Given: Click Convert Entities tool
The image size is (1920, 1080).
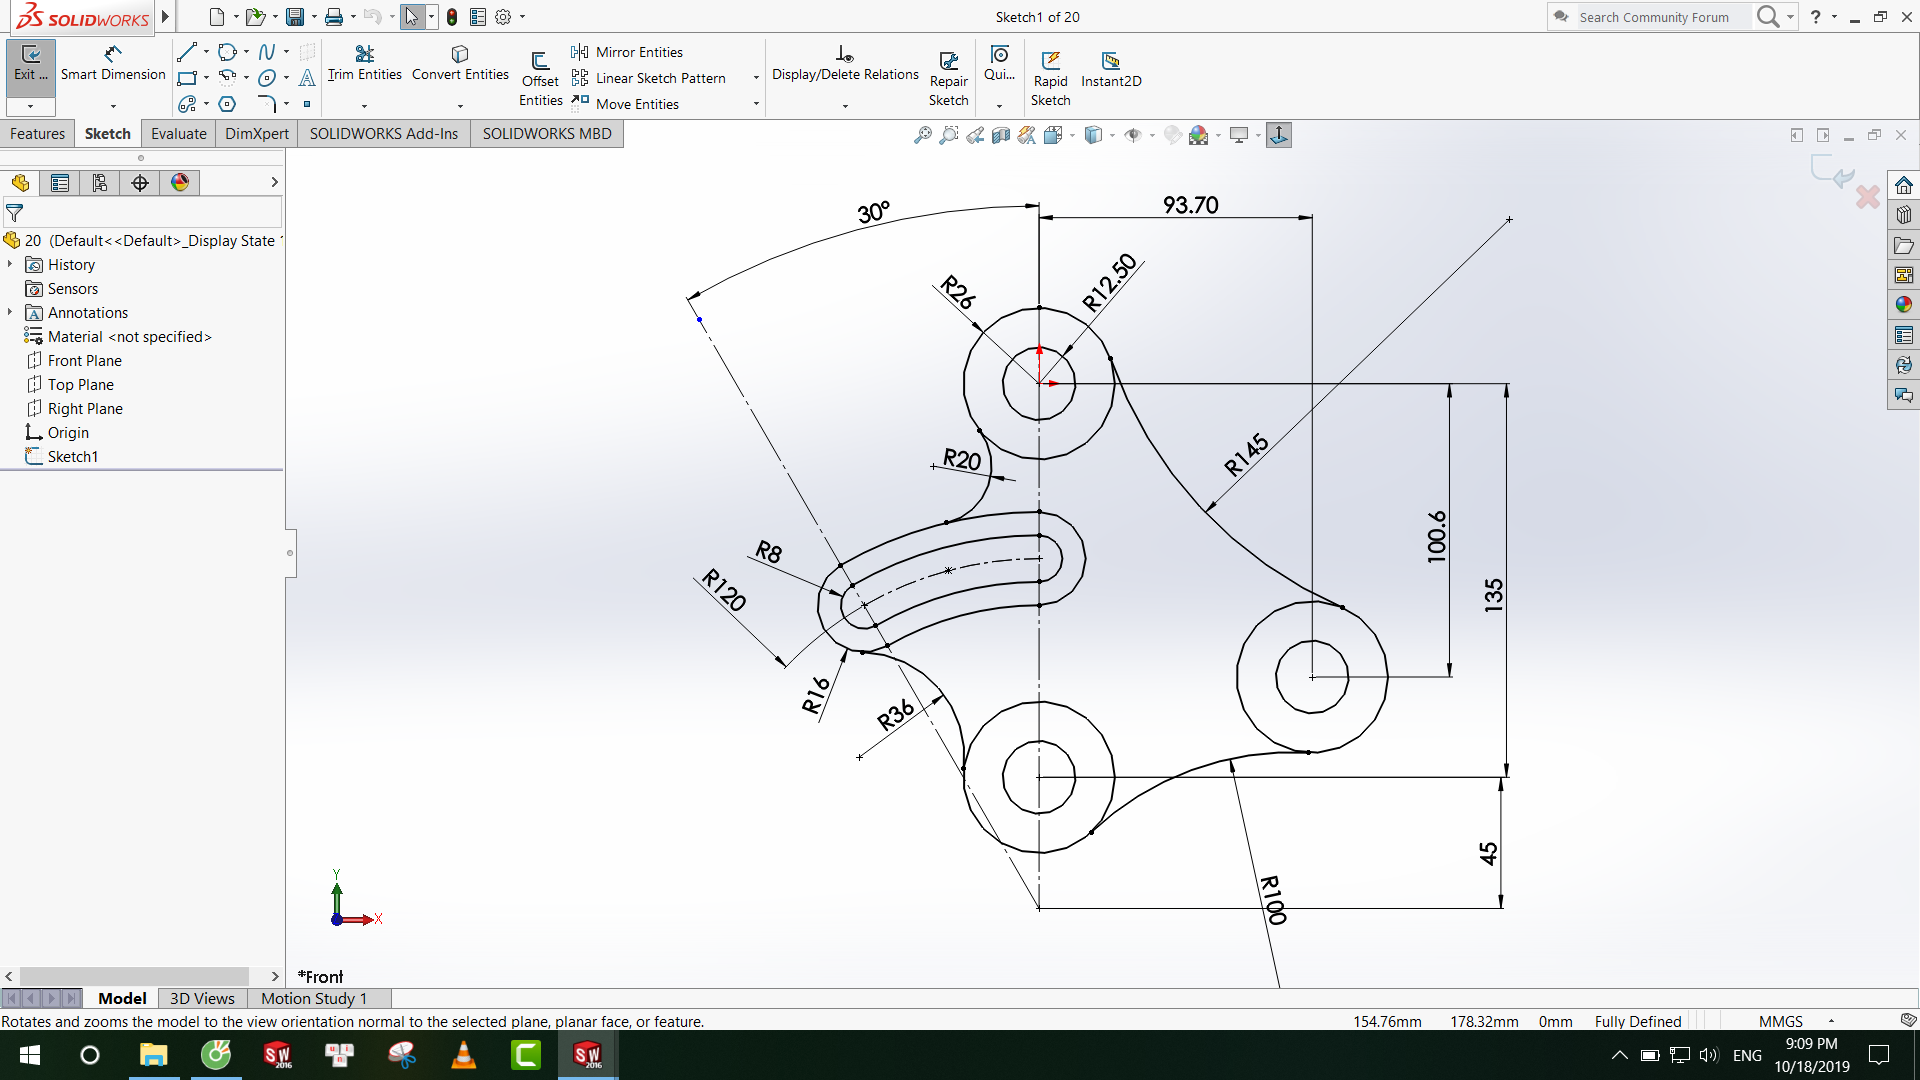Looking at the screenshot, I should (x=460, y=63).
